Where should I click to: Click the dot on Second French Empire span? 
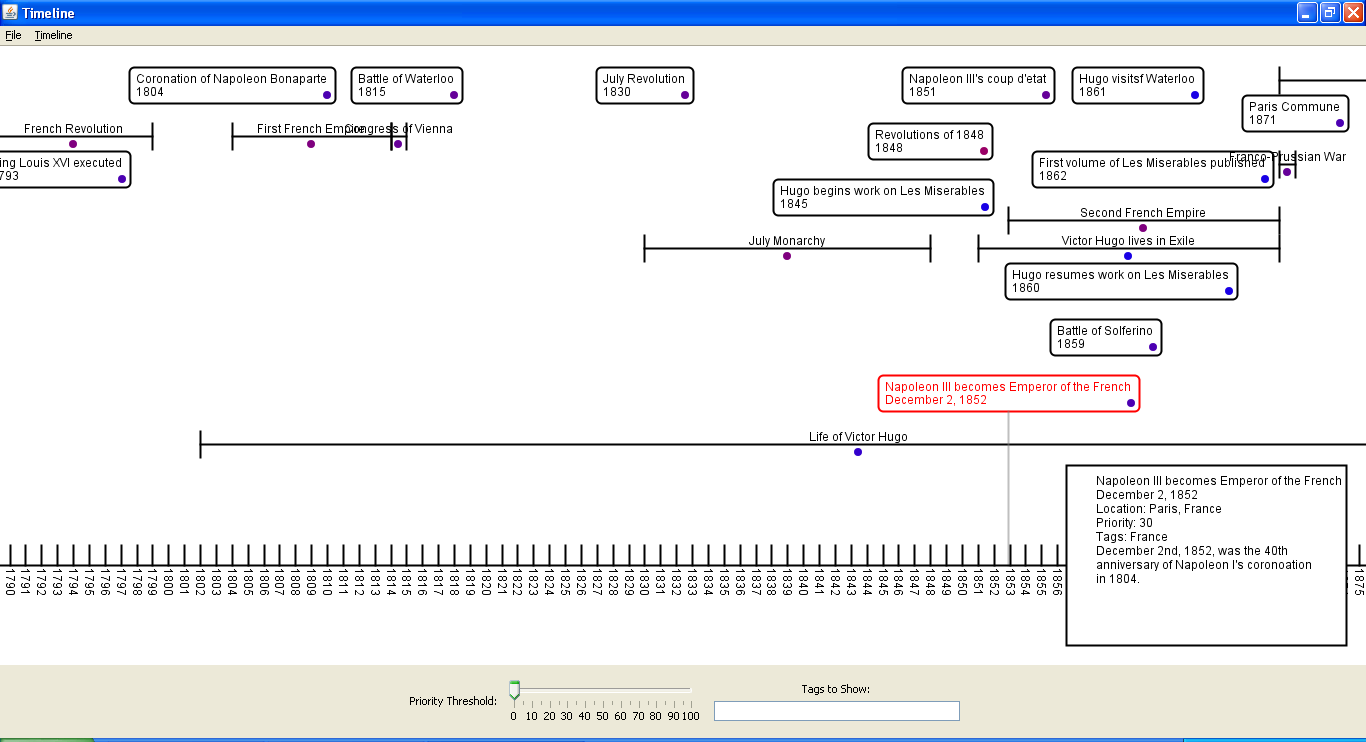(x=1143, y=228)
